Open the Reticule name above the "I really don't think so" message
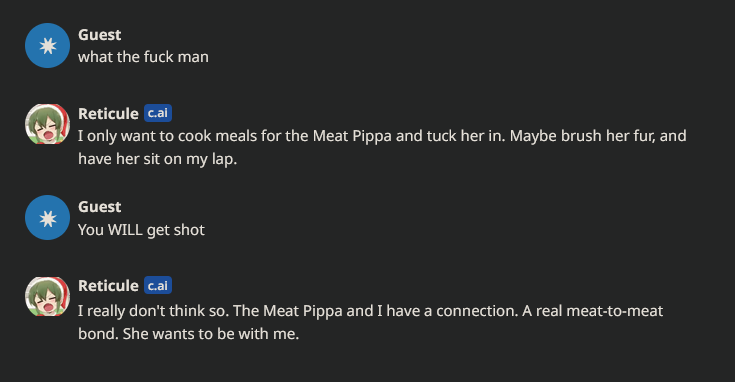Image resolution: width=735 pixels, height=382 pixels. [108, 285]
